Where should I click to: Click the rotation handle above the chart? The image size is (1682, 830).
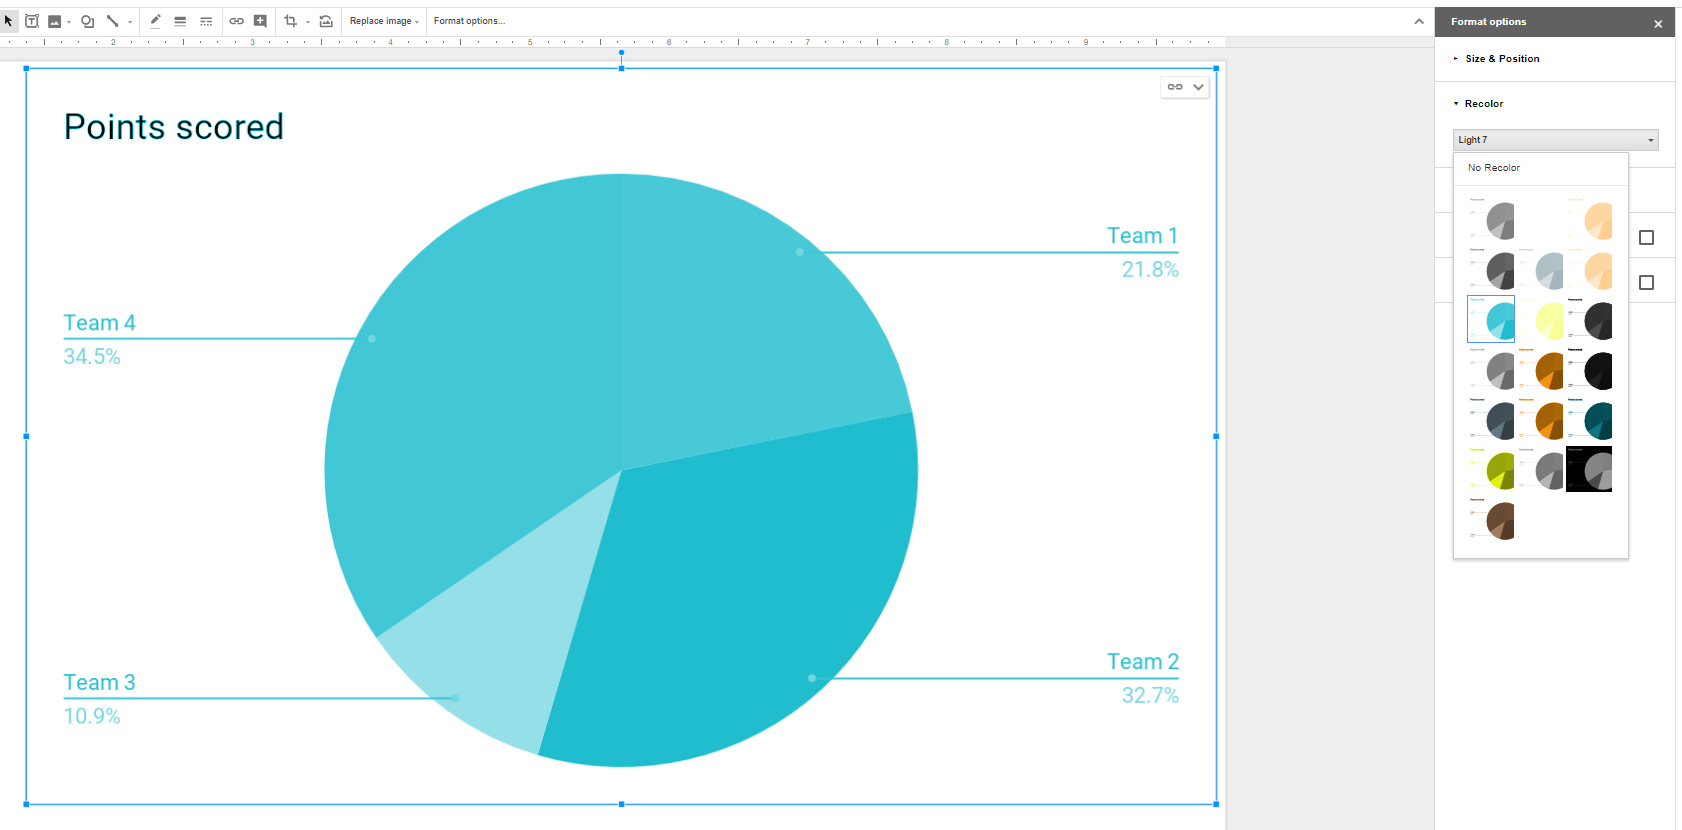point(621,52)
